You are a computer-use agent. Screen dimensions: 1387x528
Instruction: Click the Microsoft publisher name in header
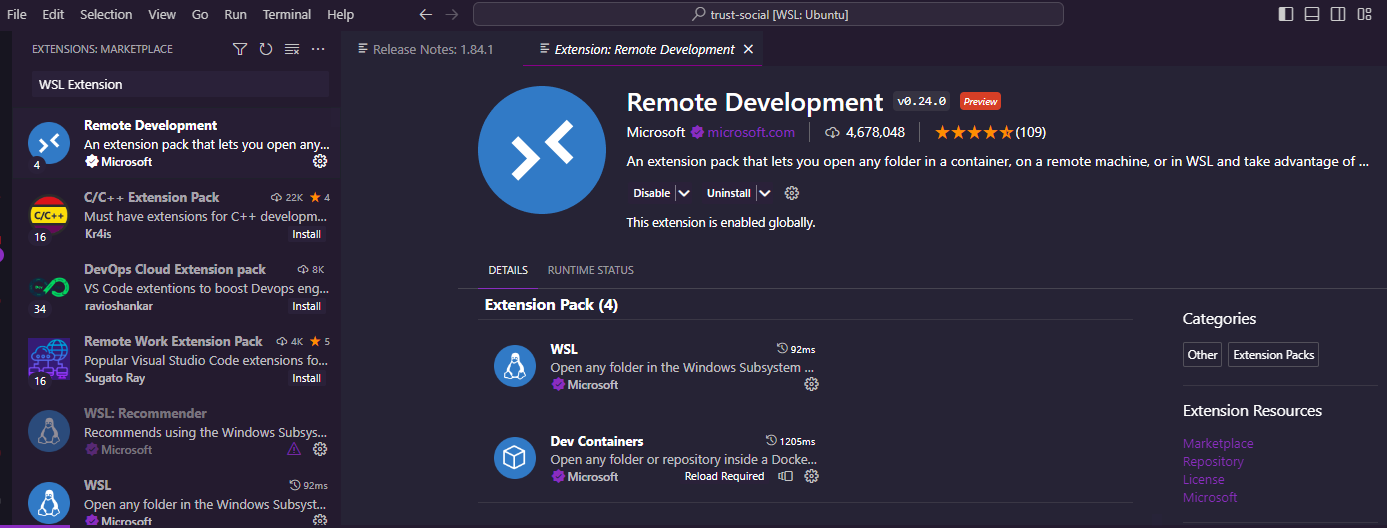(x=656, y=132)
